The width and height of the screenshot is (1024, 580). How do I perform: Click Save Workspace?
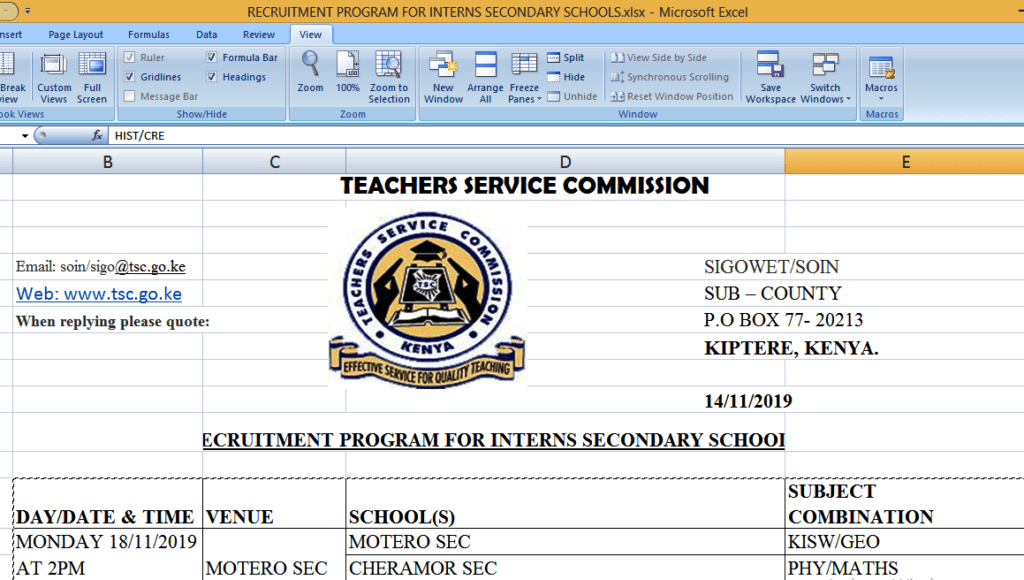point(771,78)
